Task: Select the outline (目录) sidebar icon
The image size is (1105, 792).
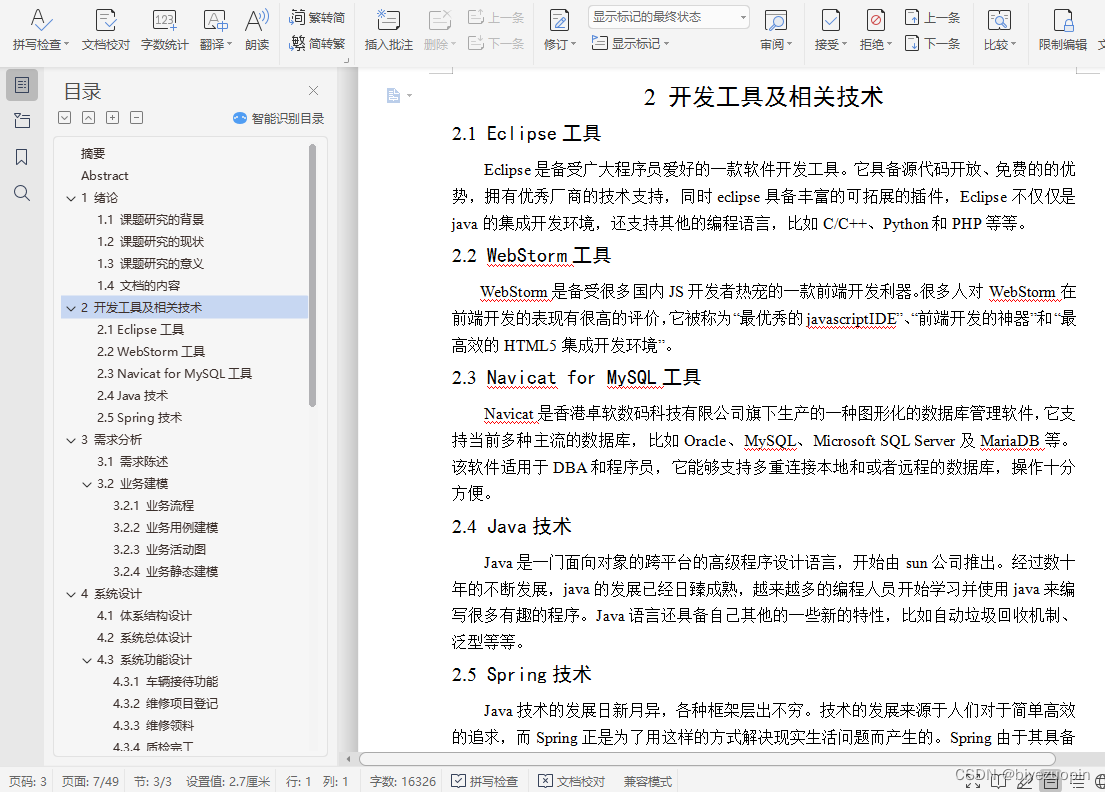Action: click(22, 85)
